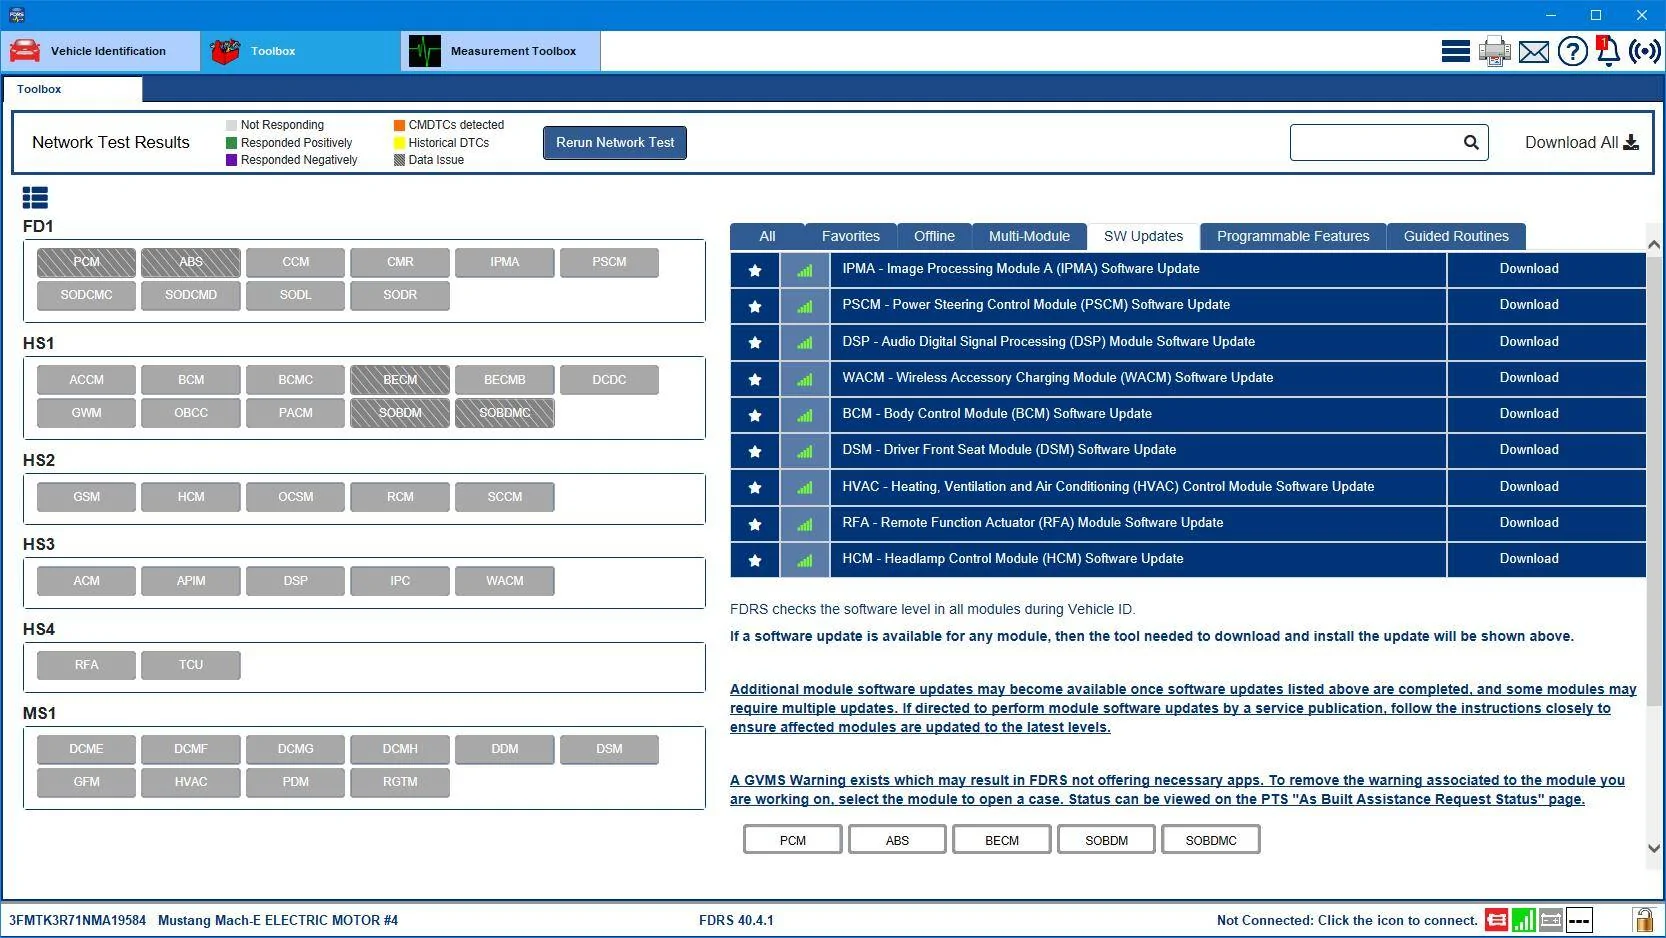Open the help question mark icon
This screenshot has height=938, width=1666.
point(1572,51)
